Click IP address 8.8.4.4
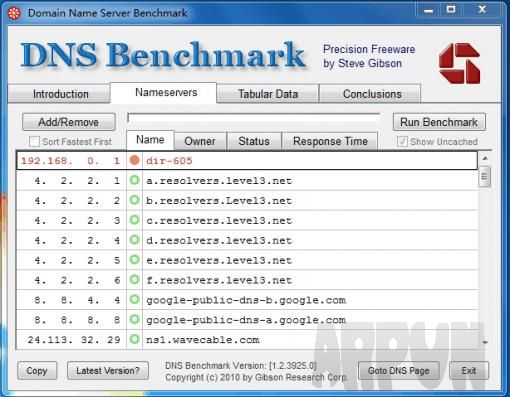The image size is (510, 397). (77, 300)
